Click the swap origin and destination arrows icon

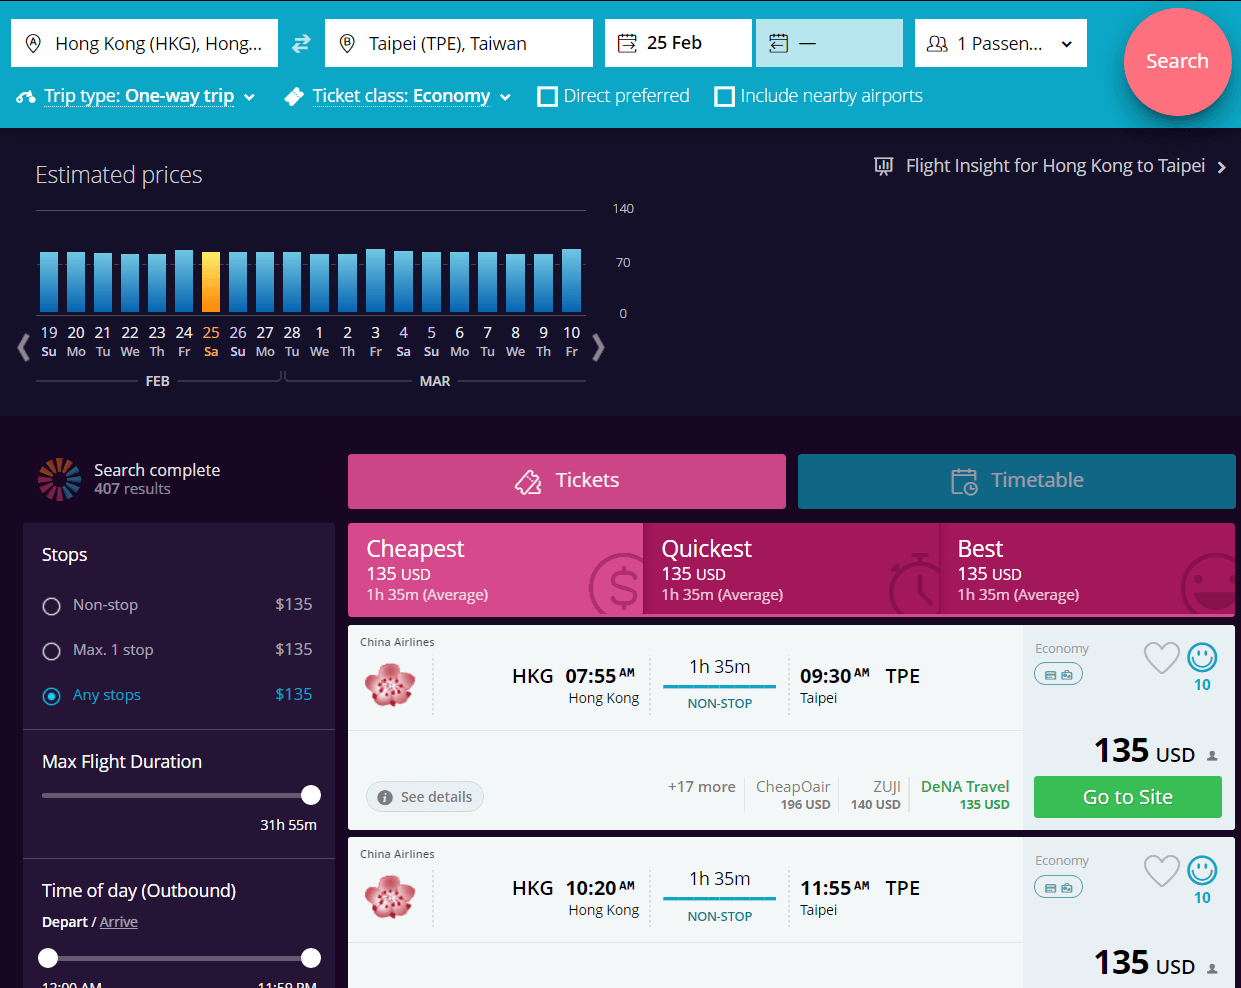301,44
